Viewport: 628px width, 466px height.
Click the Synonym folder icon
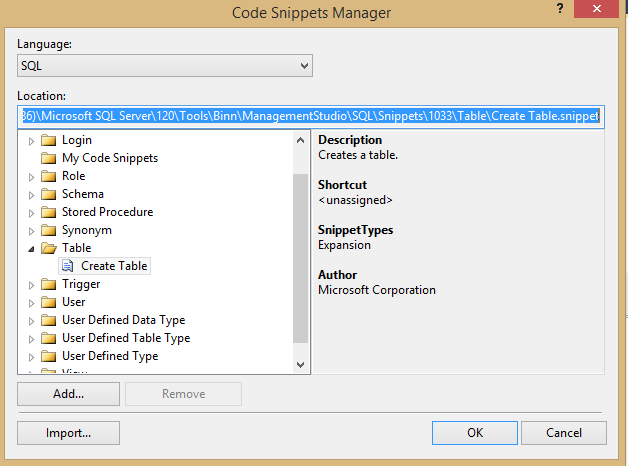[x=48, y=231]
